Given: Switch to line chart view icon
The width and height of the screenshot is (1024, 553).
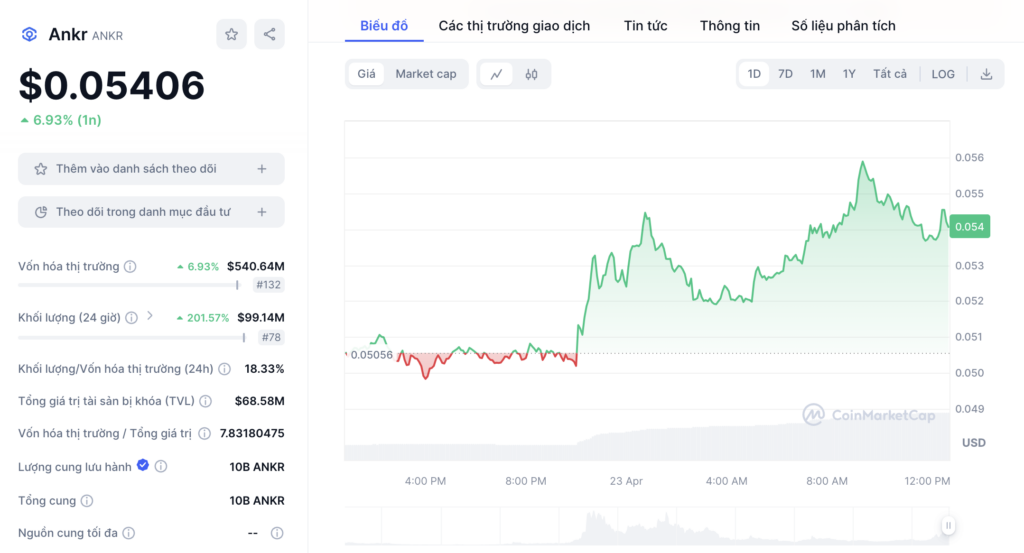Looking at the screenshot, I should click(496, 74).
